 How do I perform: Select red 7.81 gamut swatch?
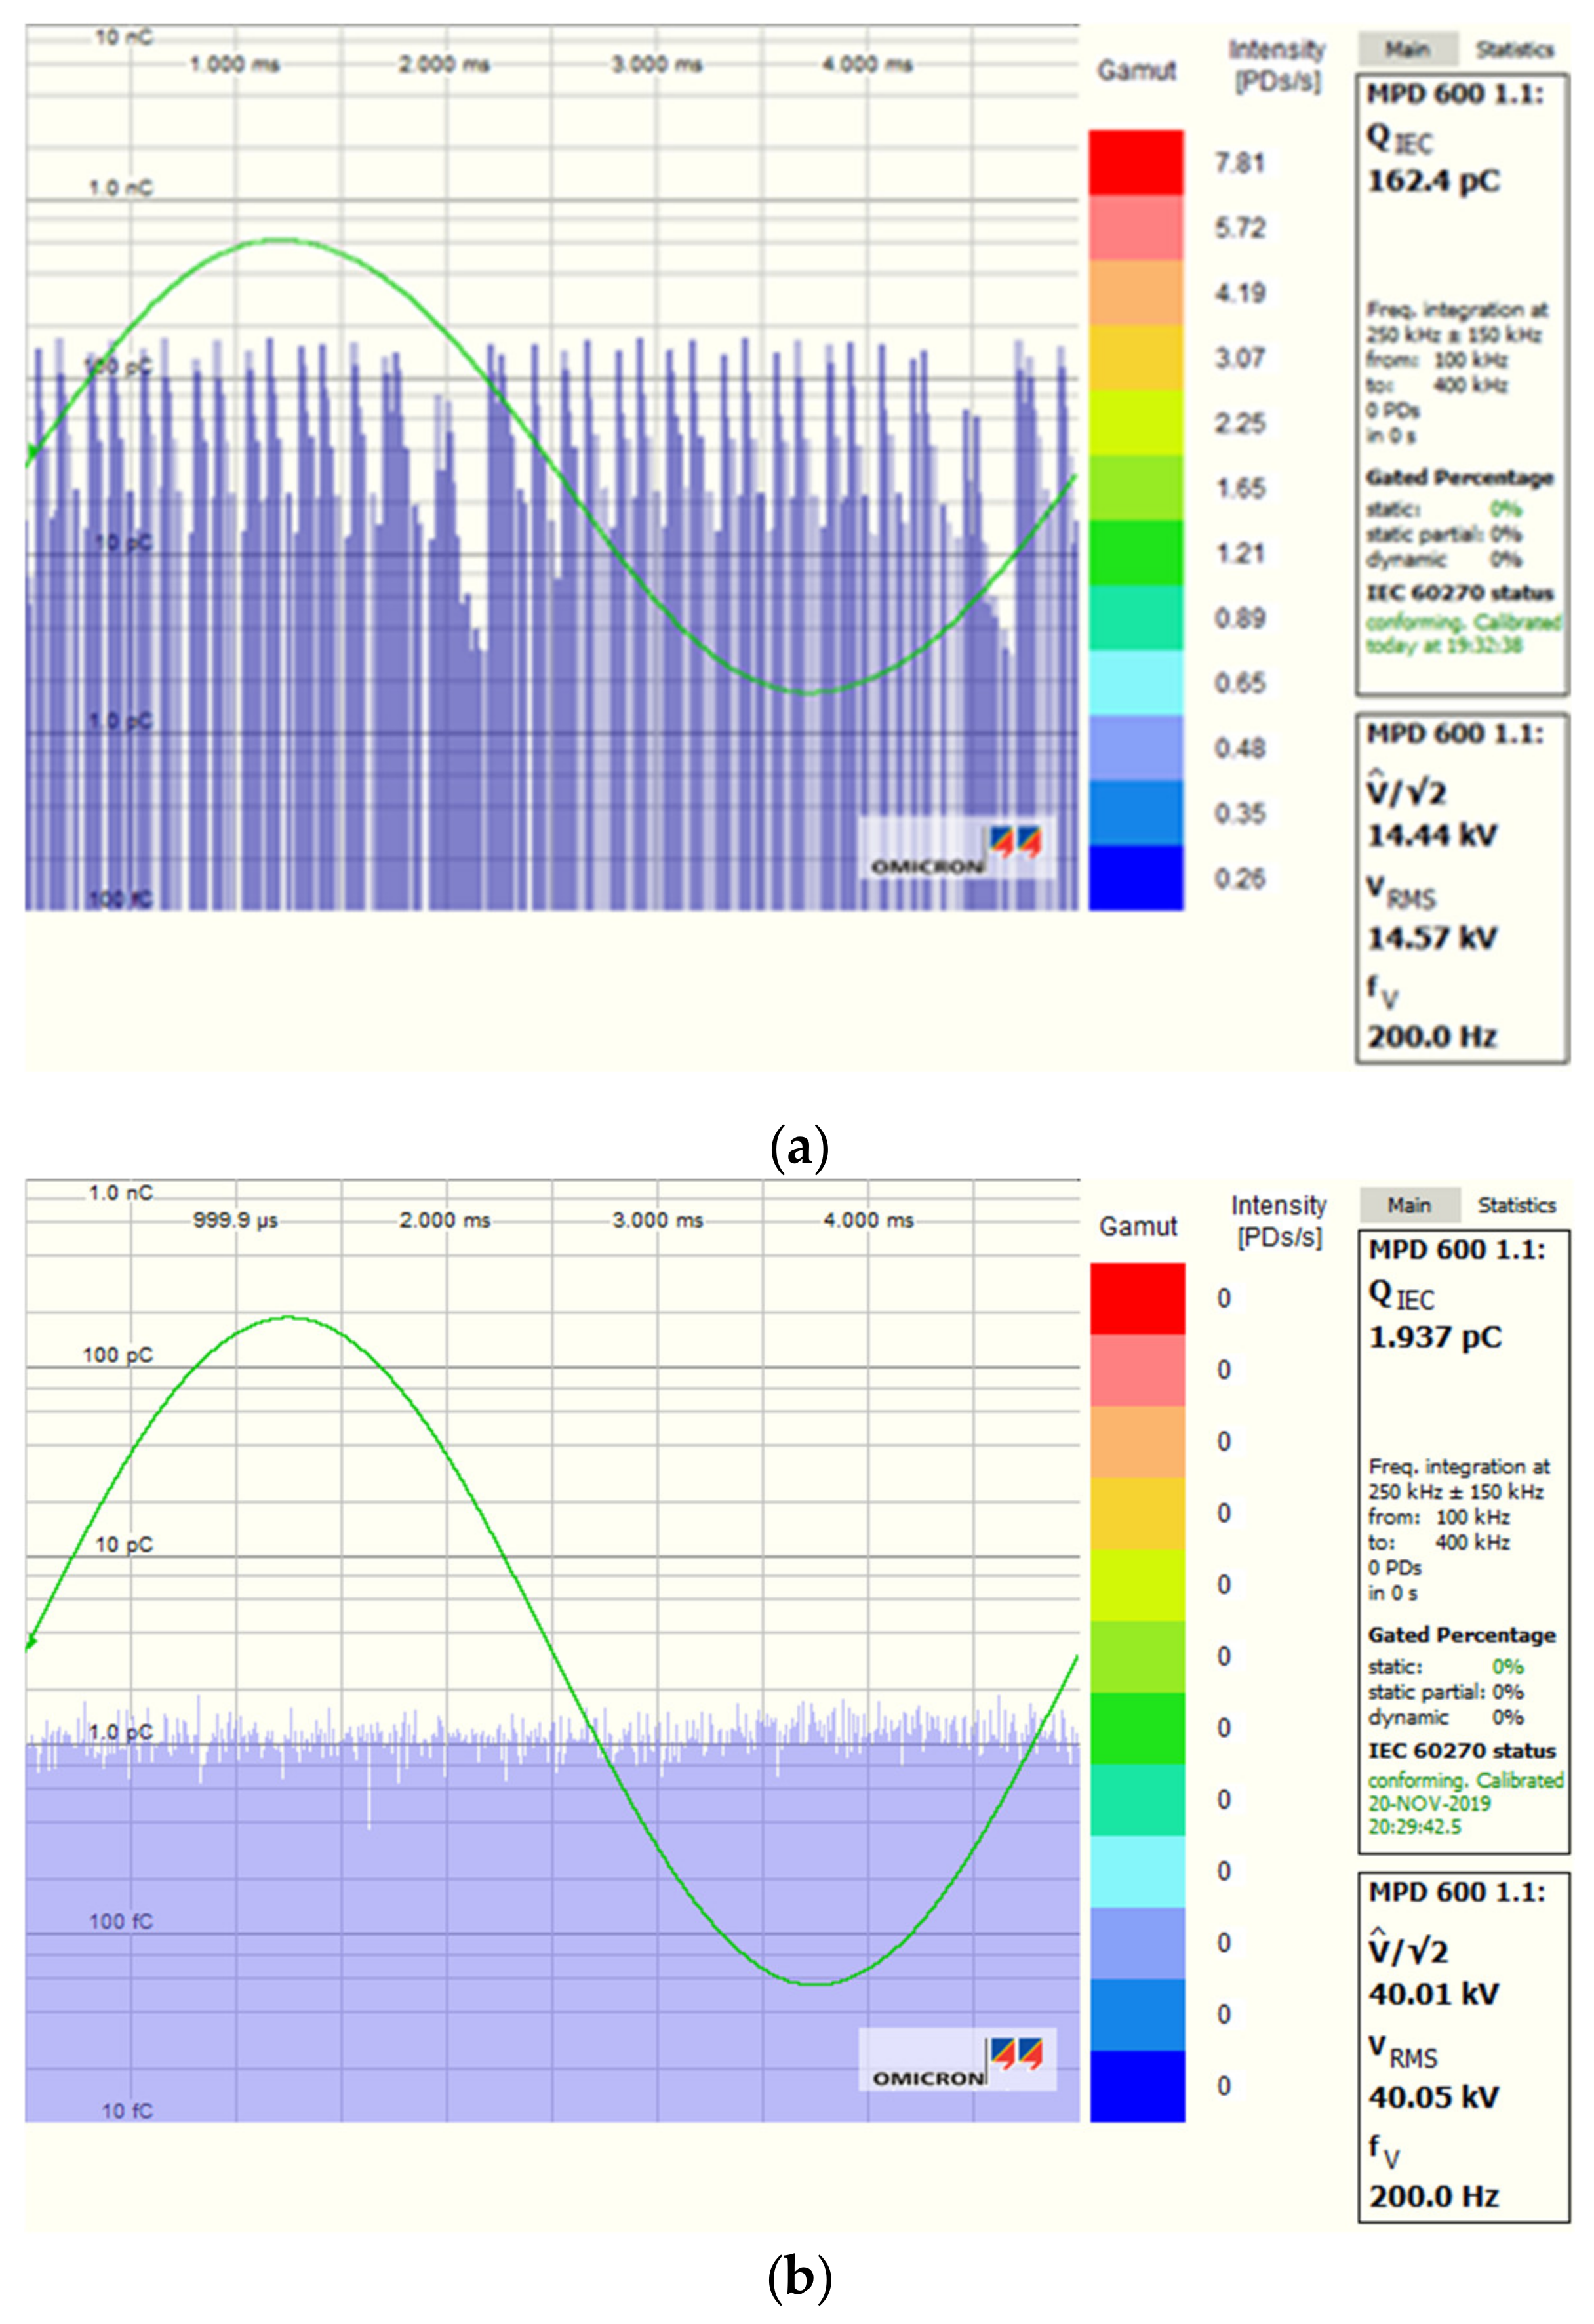click(1136, 162)
